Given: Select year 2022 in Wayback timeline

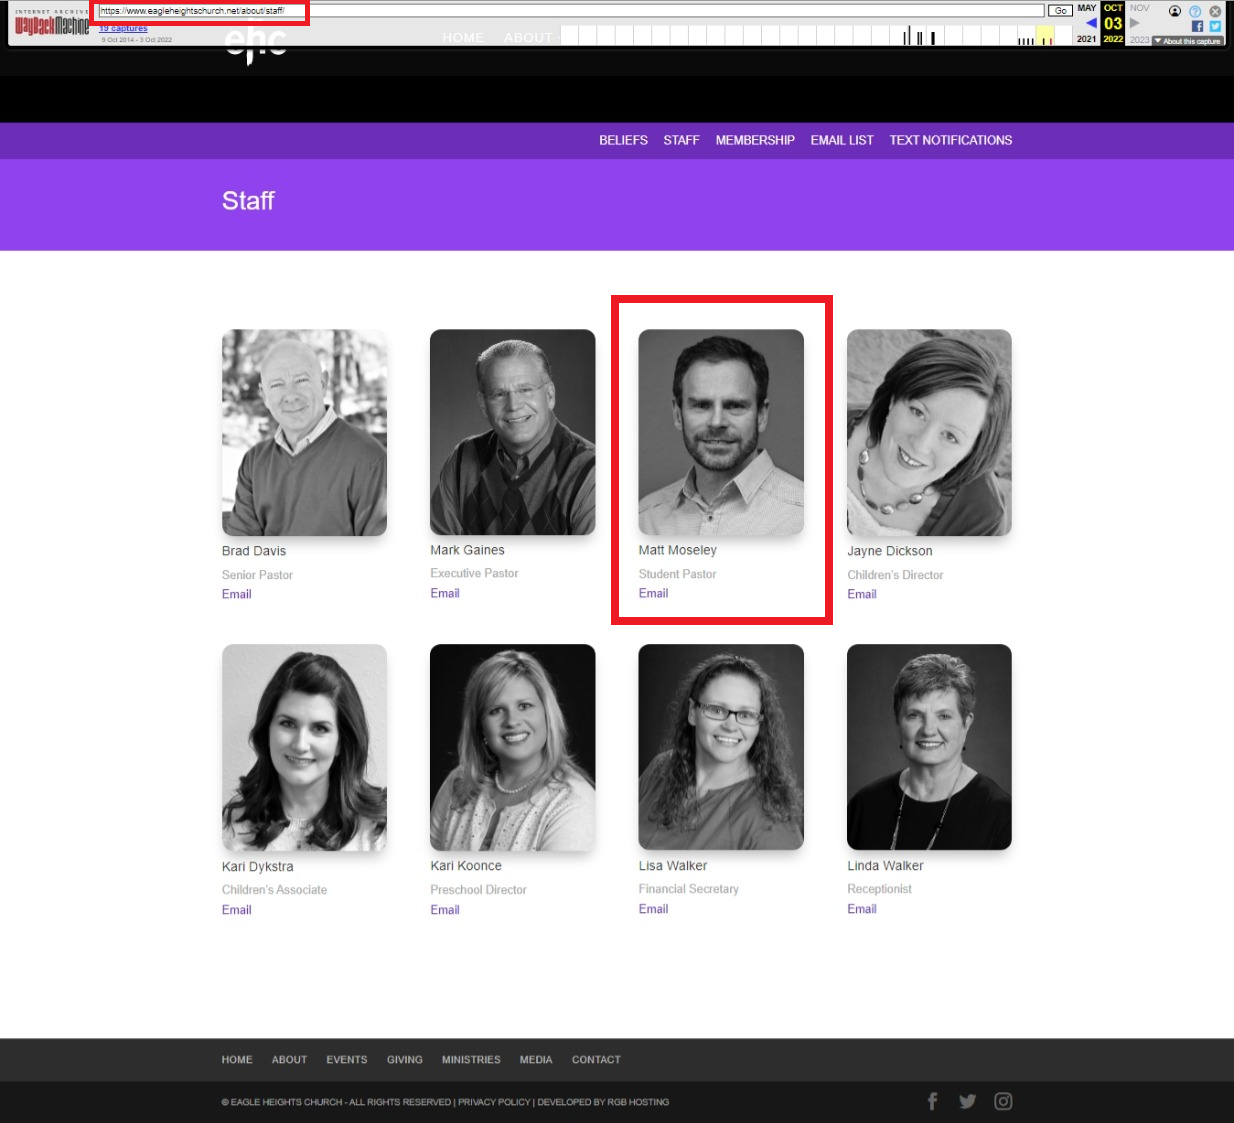Looking at the screenshot, I should (1113, 39).
